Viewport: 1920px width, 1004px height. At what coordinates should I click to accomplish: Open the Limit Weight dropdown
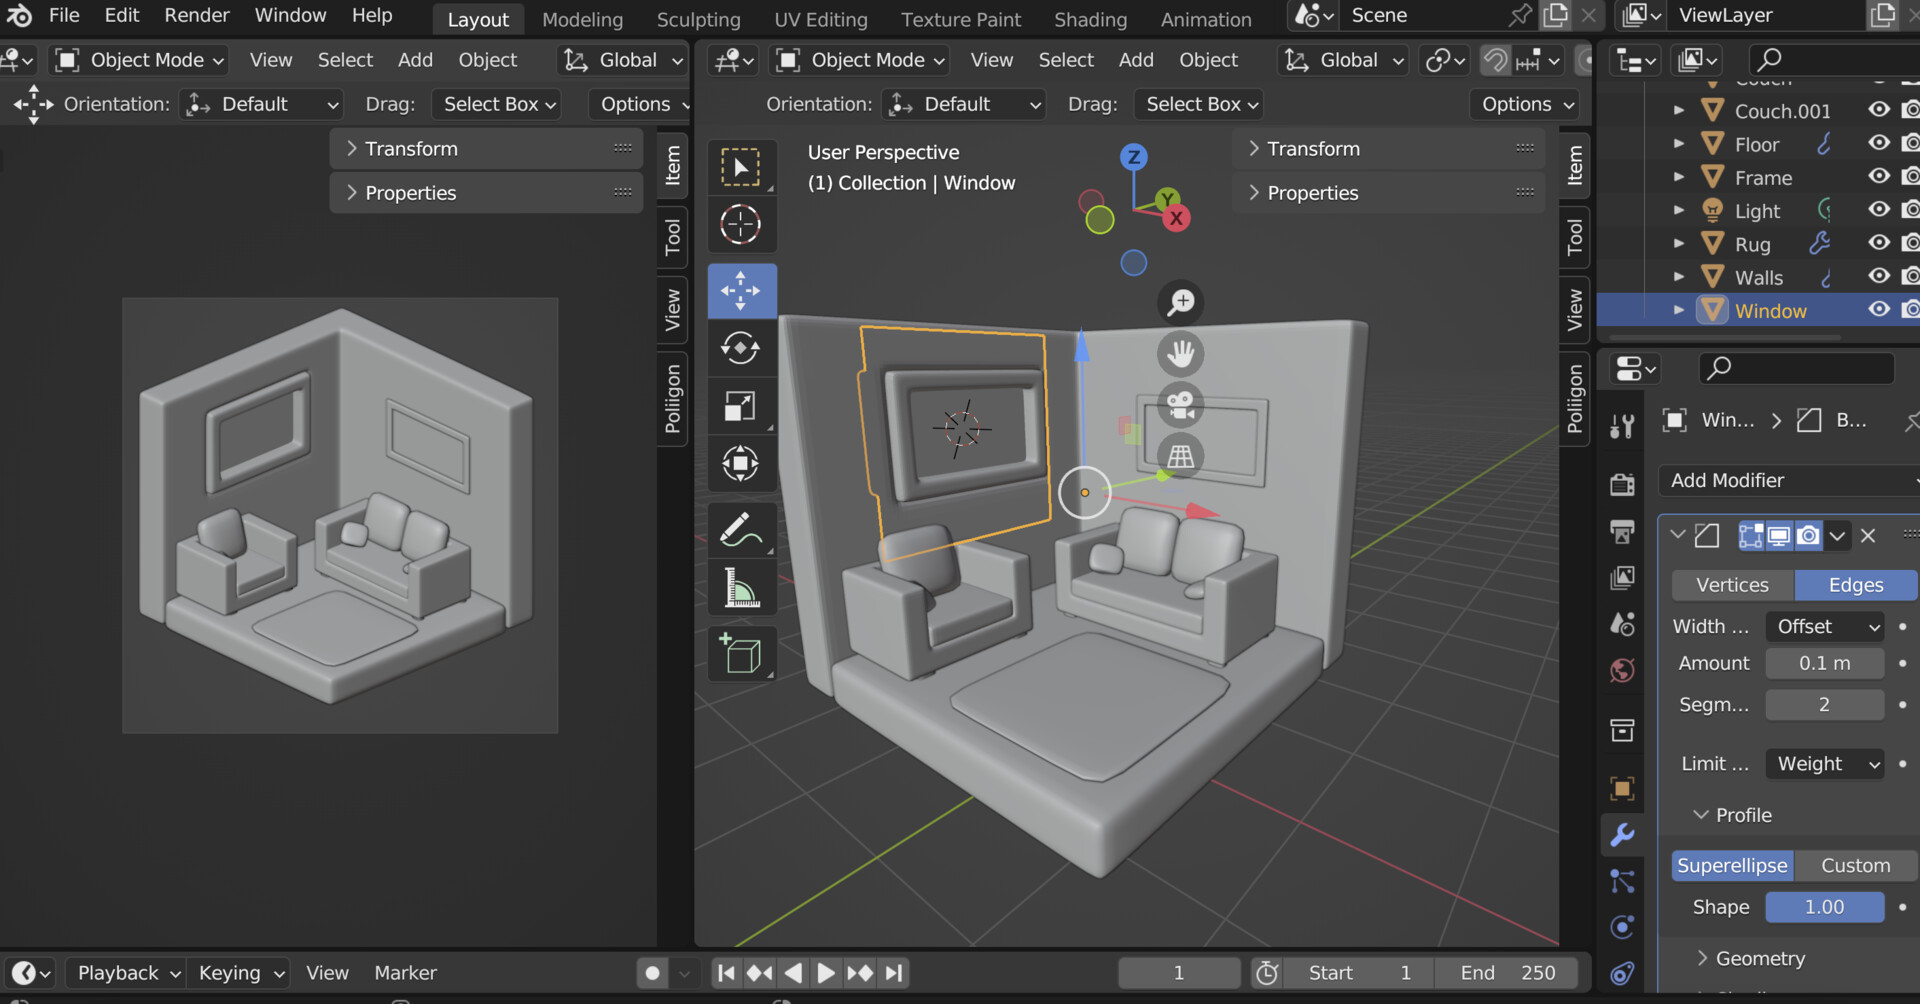point(1825,764)
